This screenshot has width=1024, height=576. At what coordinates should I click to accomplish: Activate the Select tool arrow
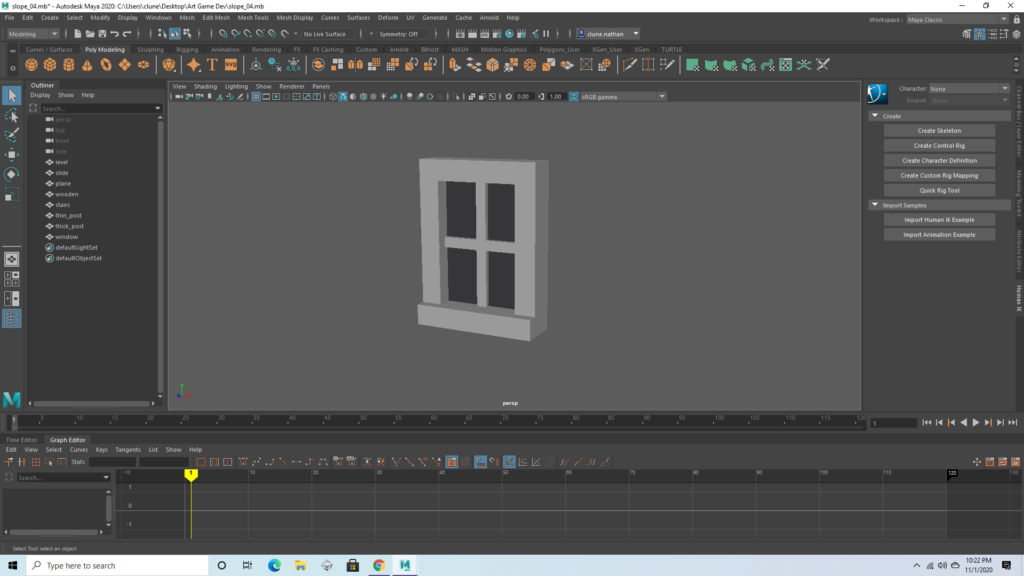[x=11, y=95]
